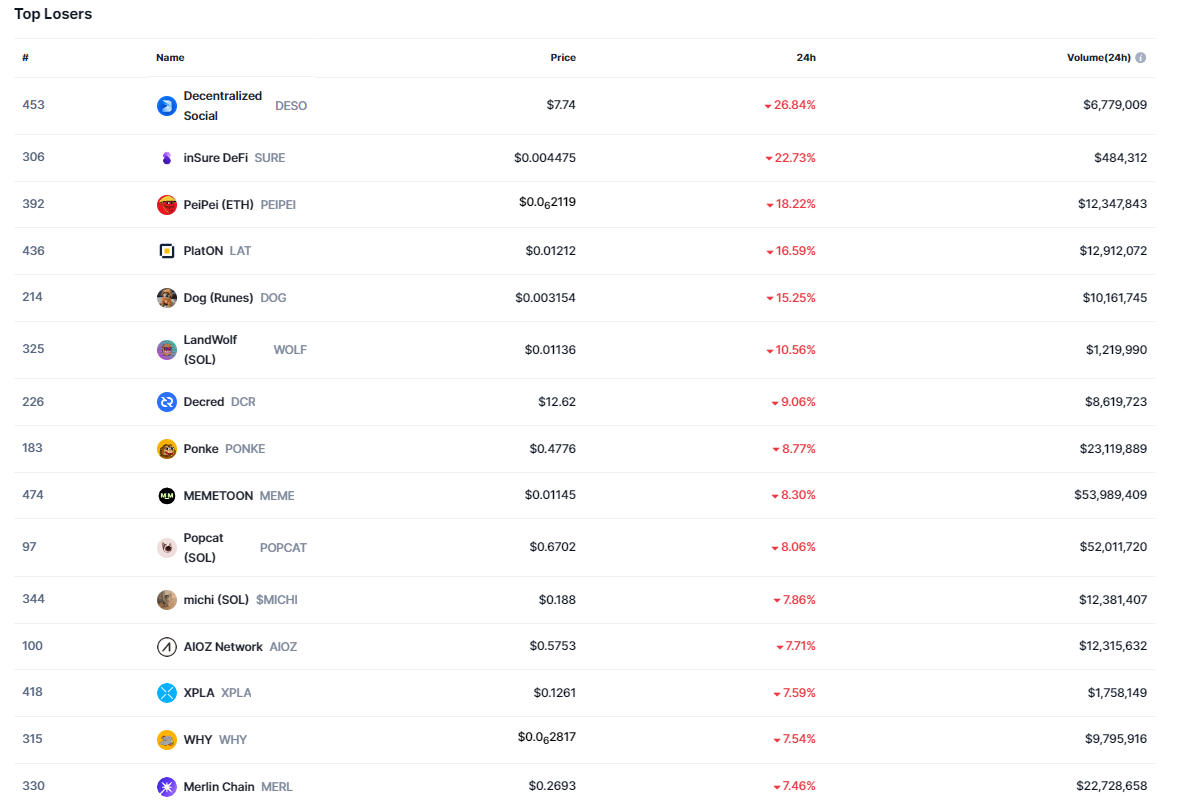Screen dimensions: 1192x808
Task: Click the AIOZ Network logo icon
Action: [167, 647]
